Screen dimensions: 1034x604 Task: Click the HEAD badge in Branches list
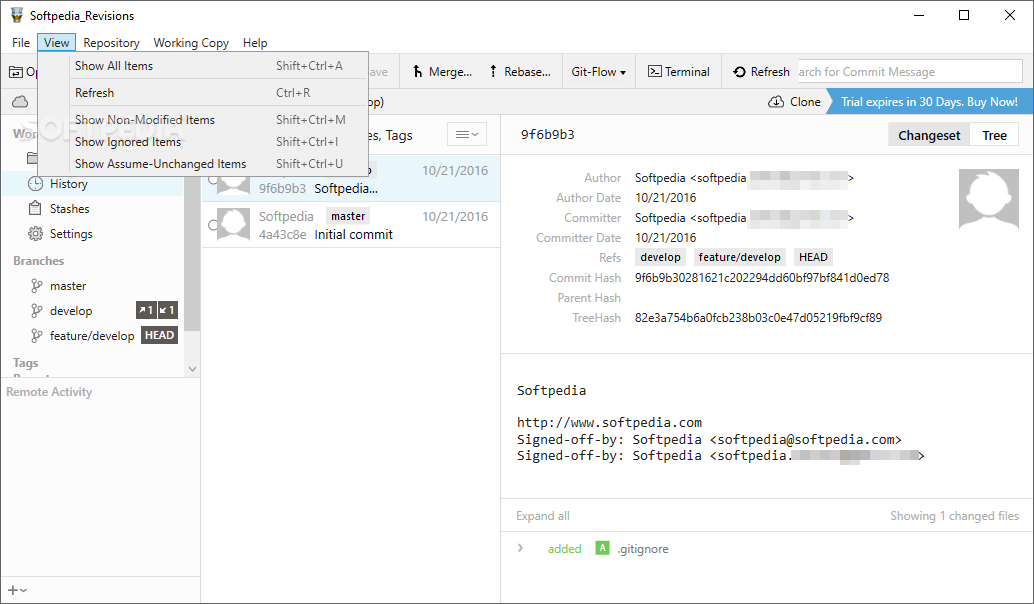point(160,336)
